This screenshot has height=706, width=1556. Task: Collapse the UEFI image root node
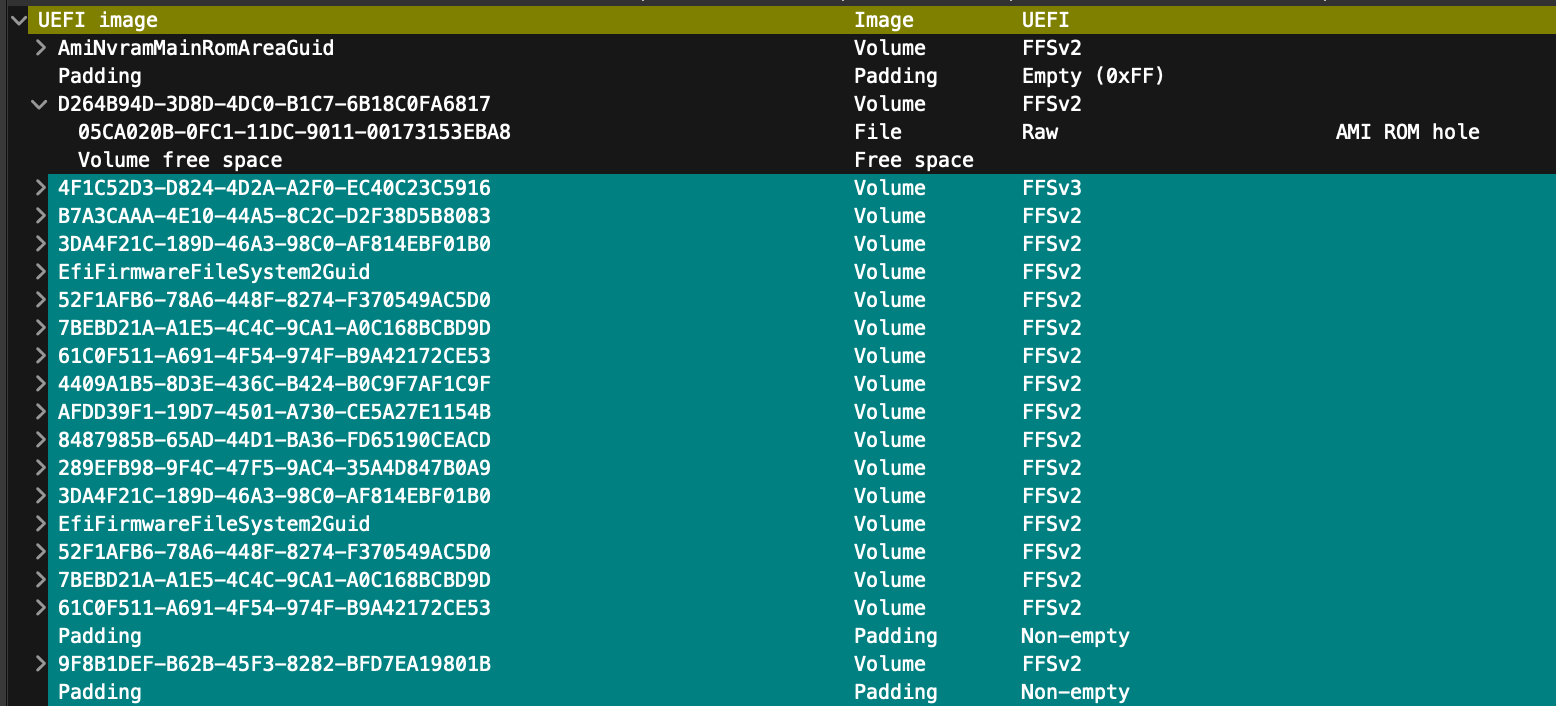(x=19, y=19)
